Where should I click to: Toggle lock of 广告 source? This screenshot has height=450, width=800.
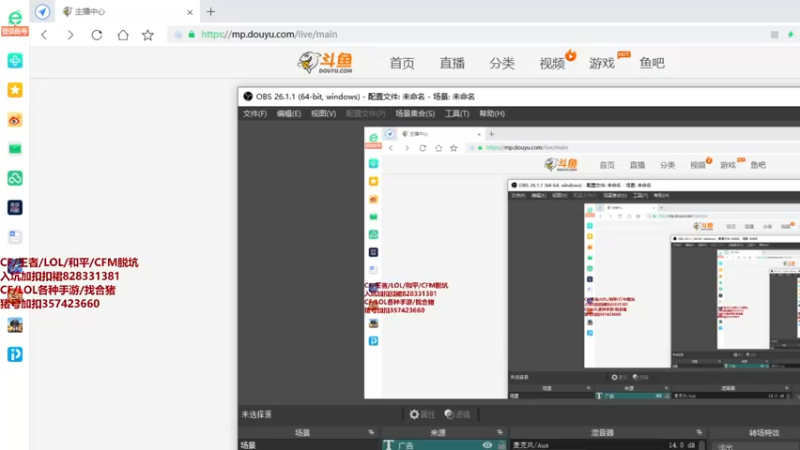click(502, 445)
